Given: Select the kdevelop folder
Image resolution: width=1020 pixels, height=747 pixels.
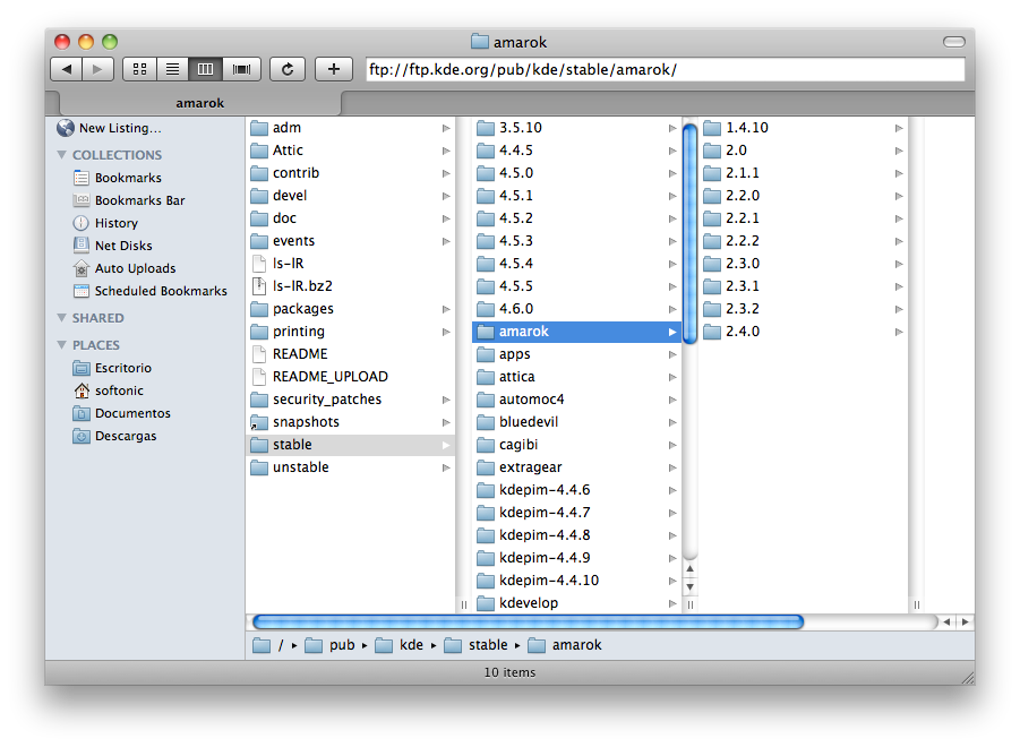Looking at the screenshot, I should pyautogui.click(x=576, y=603).
